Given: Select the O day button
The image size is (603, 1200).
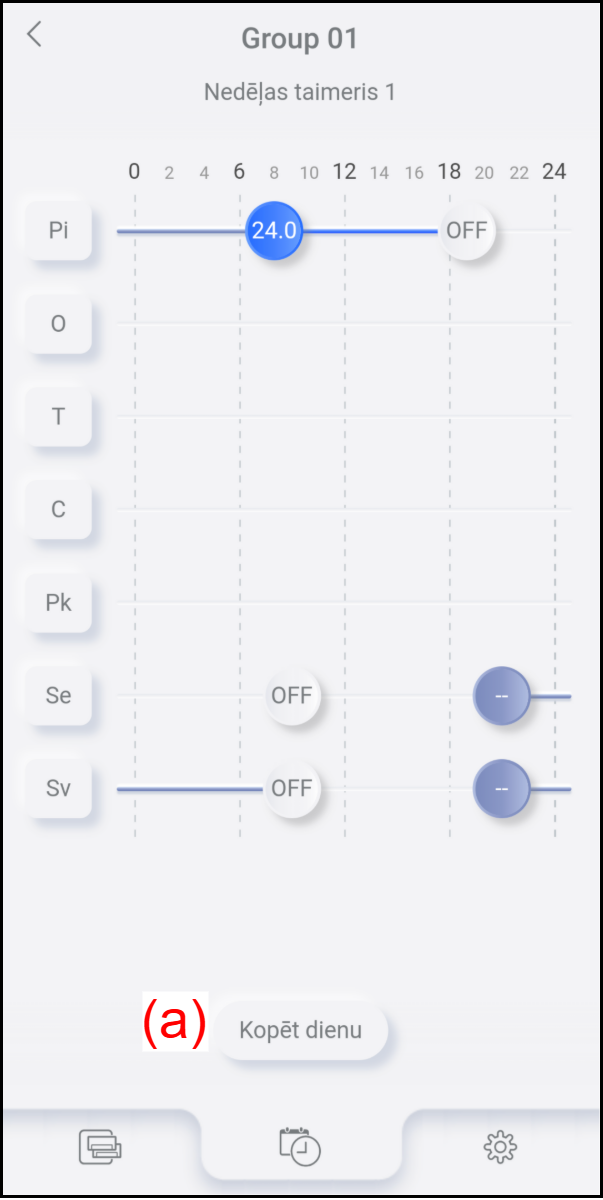Looking at the screenshot, I should click(58, 323).
